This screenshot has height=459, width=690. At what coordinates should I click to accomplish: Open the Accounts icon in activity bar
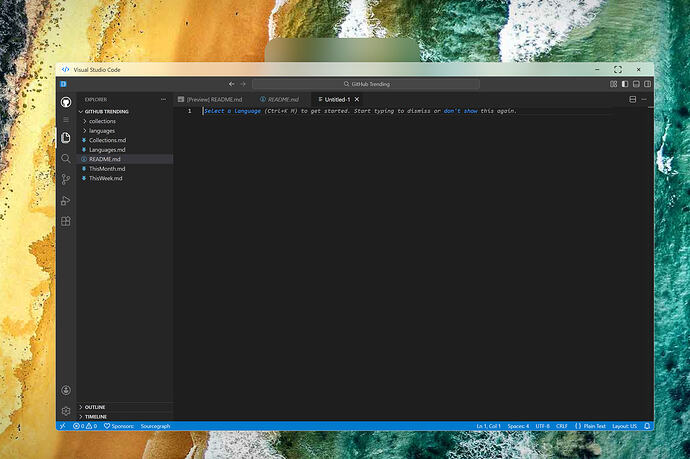[x=66, y=390]
